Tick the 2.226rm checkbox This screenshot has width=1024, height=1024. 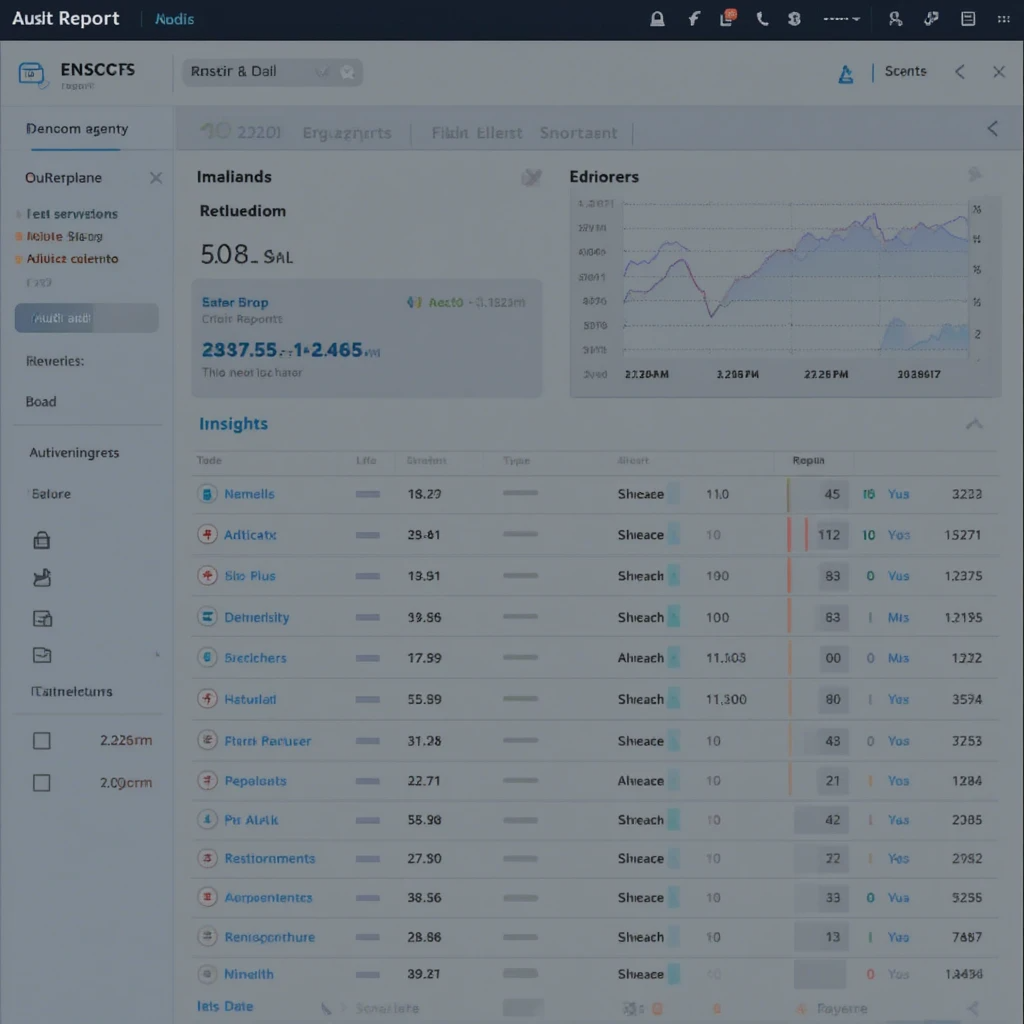pos(42,741)
